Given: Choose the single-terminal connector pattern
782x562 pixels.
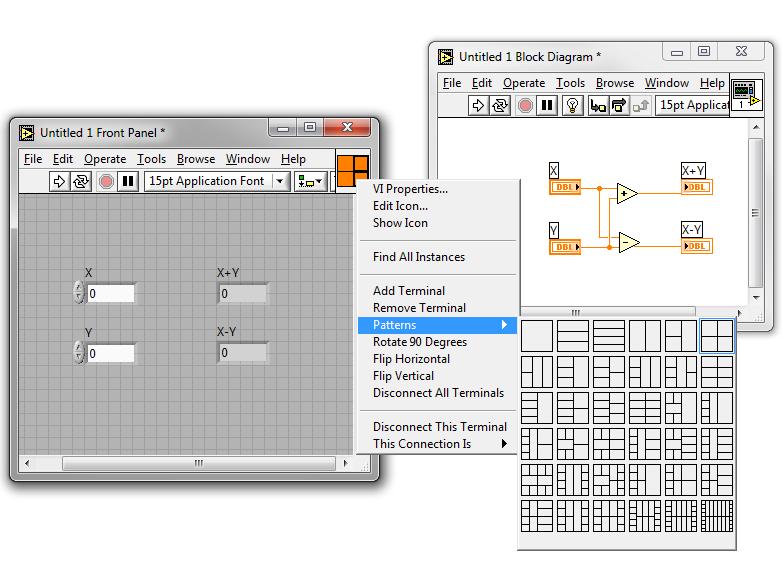Looking at the screenshot, I should (537, 336).
